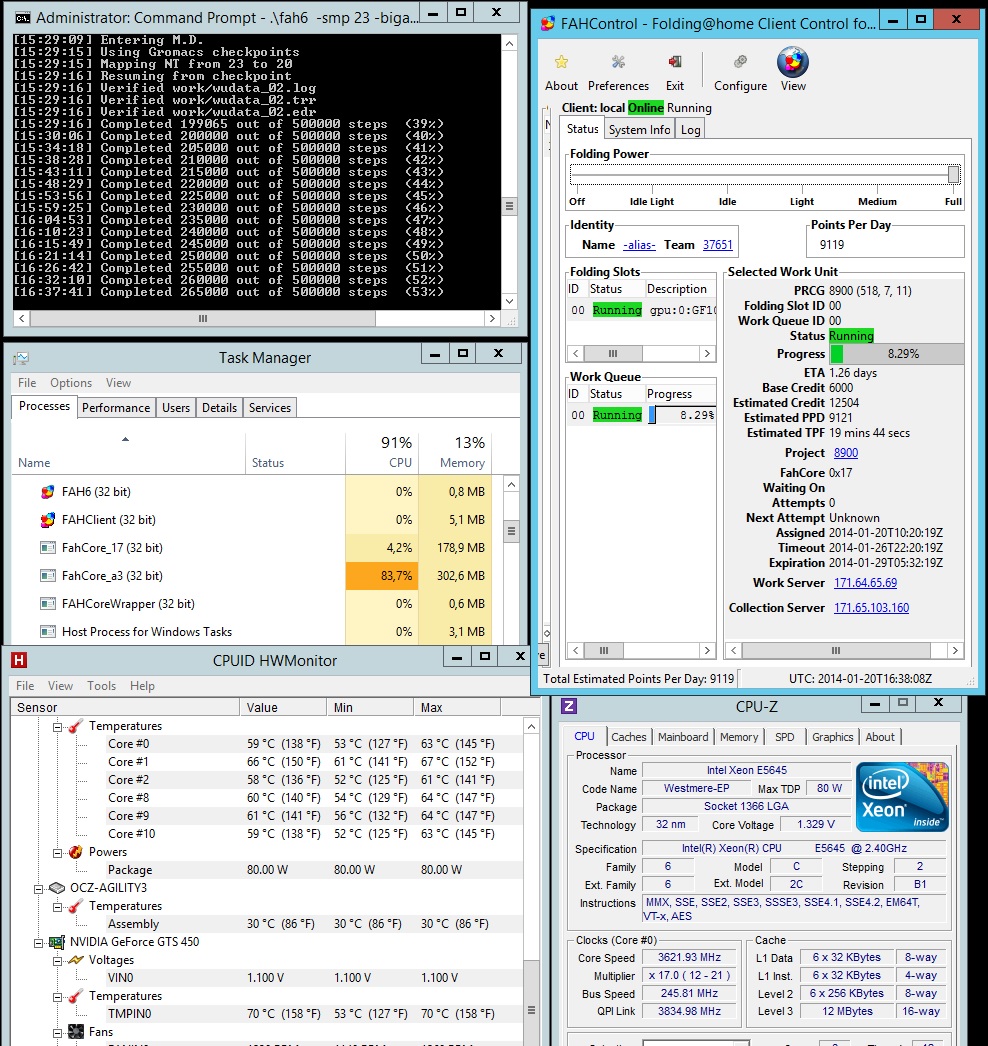Viewport: 988px width, 1046px height.
Task: Open FAHControl Preferences icon
Action: (618, 62)
